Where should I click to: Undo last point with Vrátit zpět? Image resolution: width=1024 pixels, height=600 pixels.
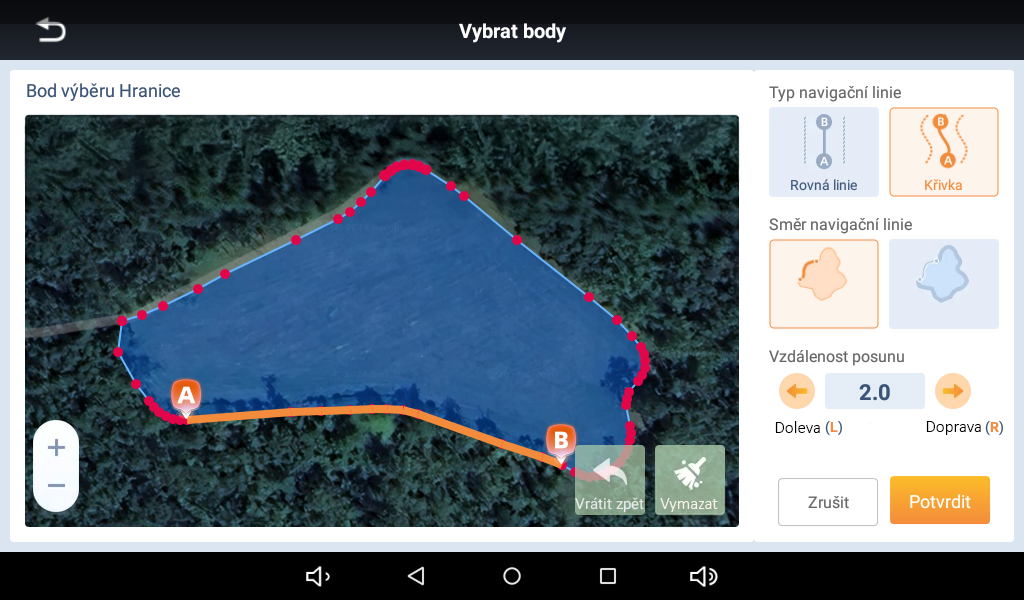tap(609, 480)
